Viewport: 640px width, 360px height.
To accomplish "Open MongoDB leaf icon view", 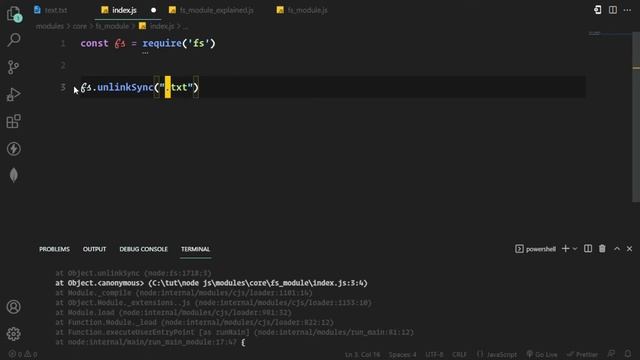I will click(13, 176).
